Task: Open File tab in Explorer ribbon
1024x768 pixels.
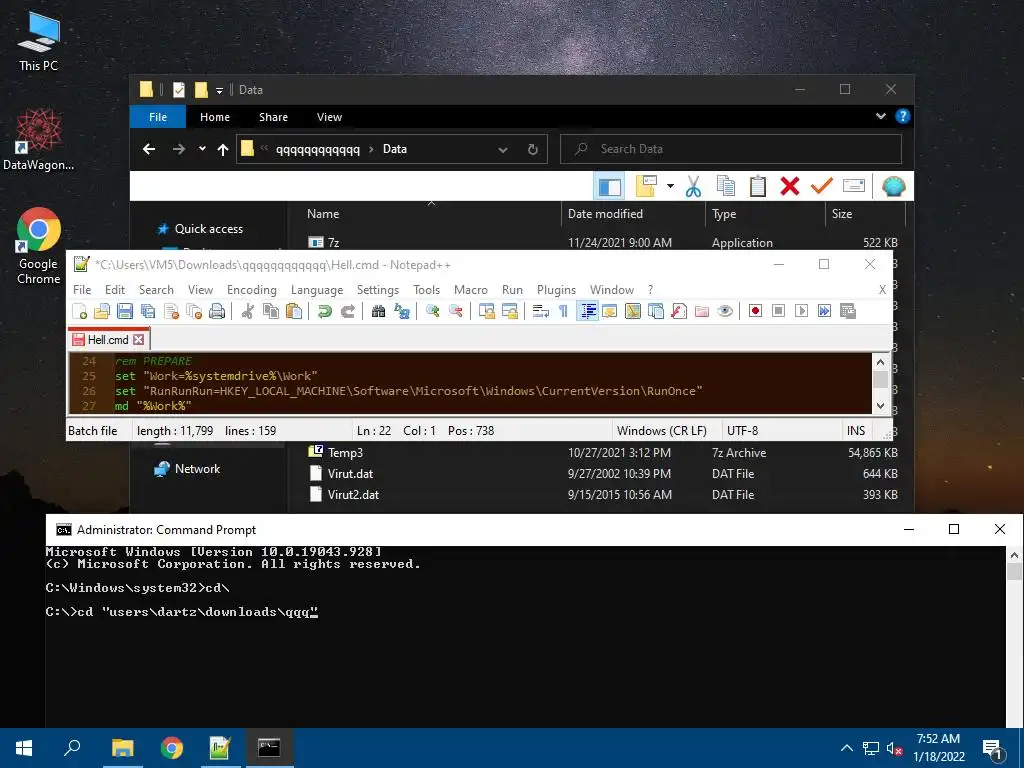Action: pyautogui.click(x=158, y=117)
